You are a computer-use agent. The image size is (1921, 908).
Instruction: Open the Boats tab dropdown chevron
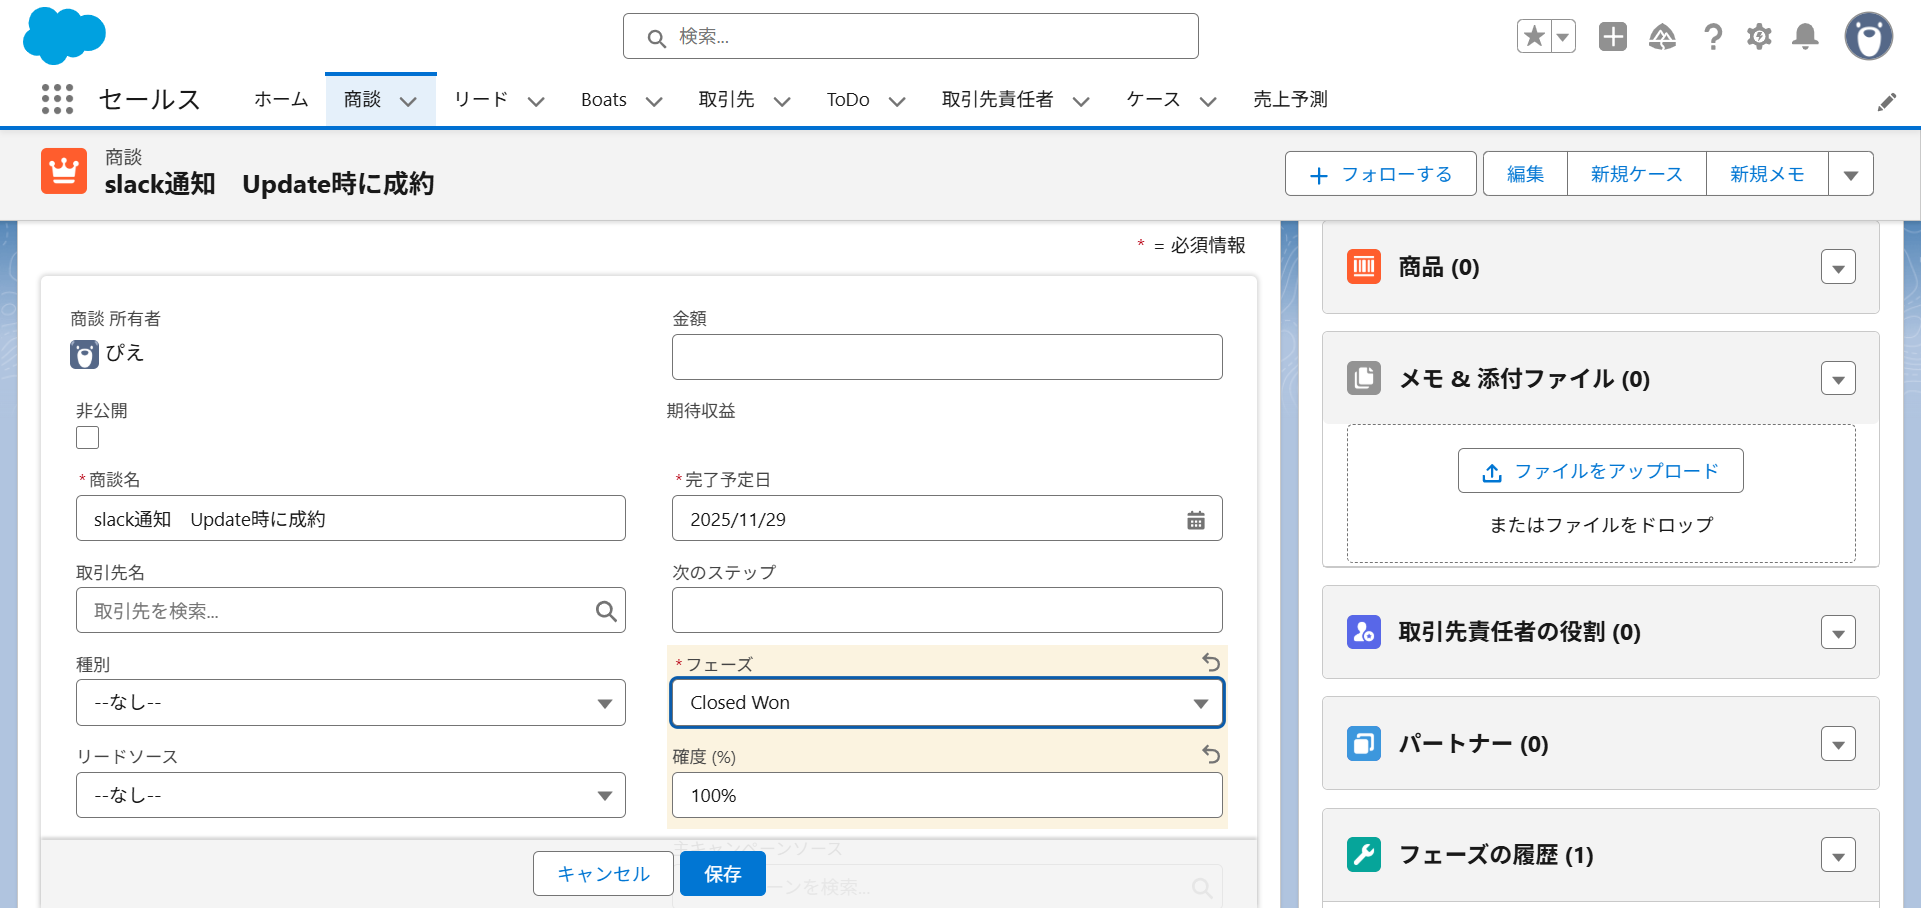pyautogui.click(x=654, y=101)
